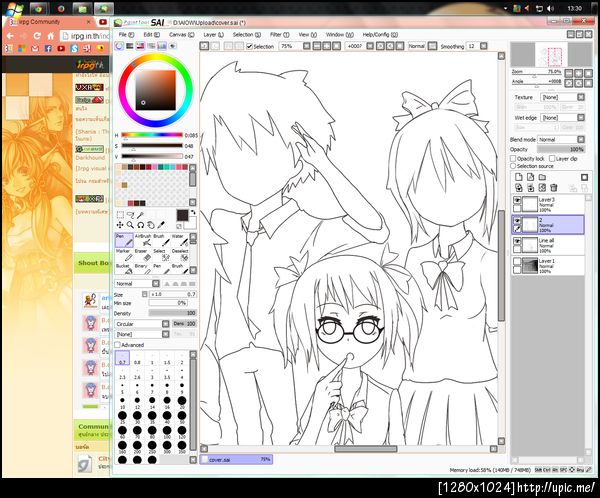This screenshot has width=600, height=498.
Task: Switch to the cover.sai document tab
Action: pyautogui.click(x=236, y=459)
